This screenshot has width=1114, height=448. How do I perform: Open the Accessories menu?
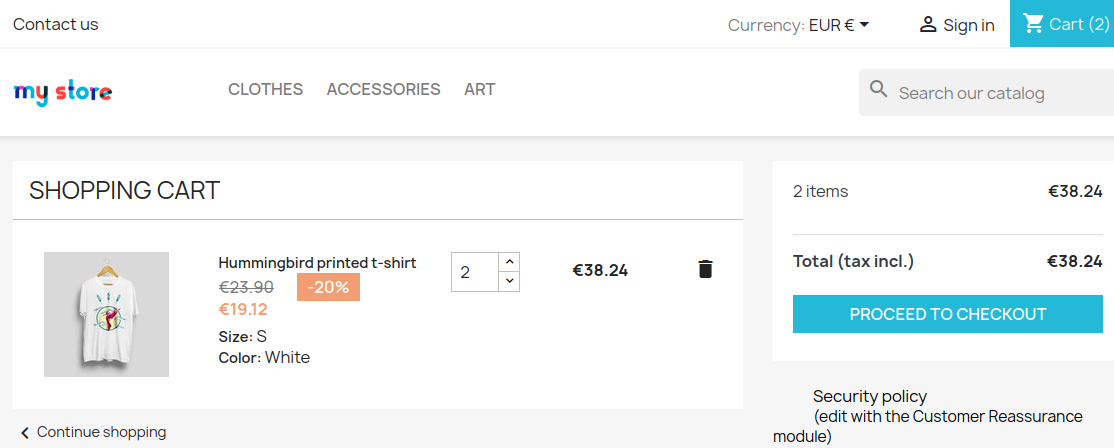click(383, 89)
